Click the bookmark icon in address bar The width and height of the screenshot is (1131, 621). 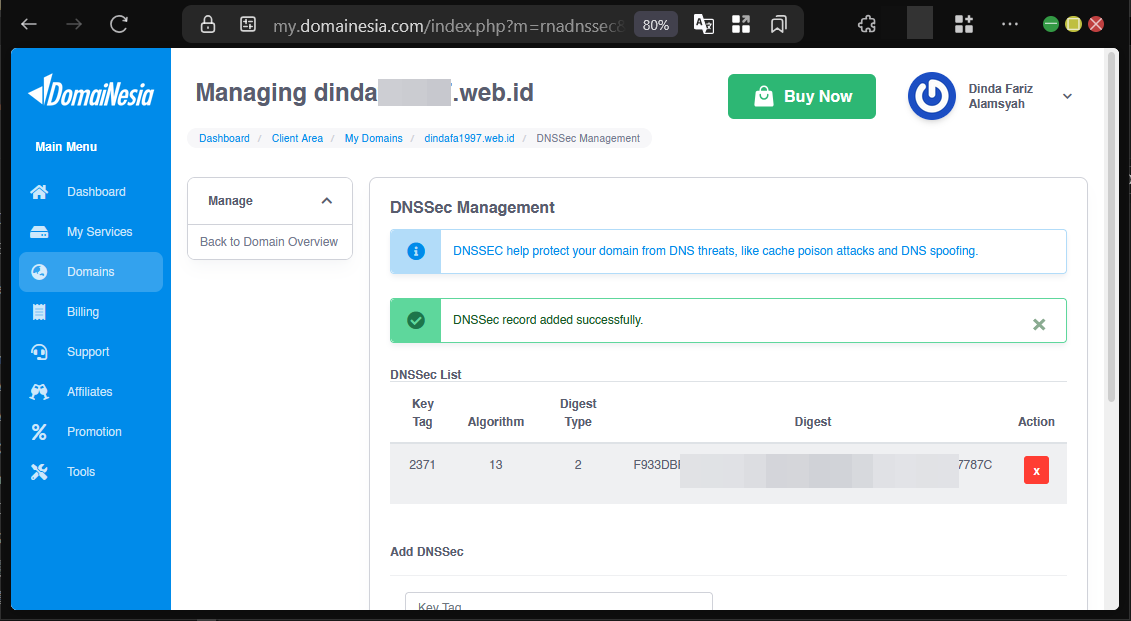pos(778,25)
